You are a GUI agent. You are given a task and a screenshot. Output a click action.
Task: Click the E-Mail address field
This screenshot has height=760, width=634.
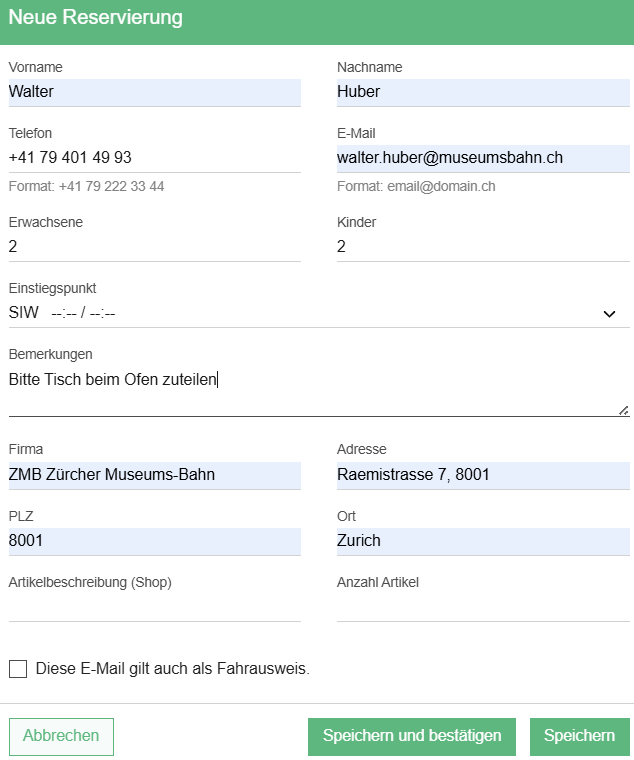click(x=483, y=158)
